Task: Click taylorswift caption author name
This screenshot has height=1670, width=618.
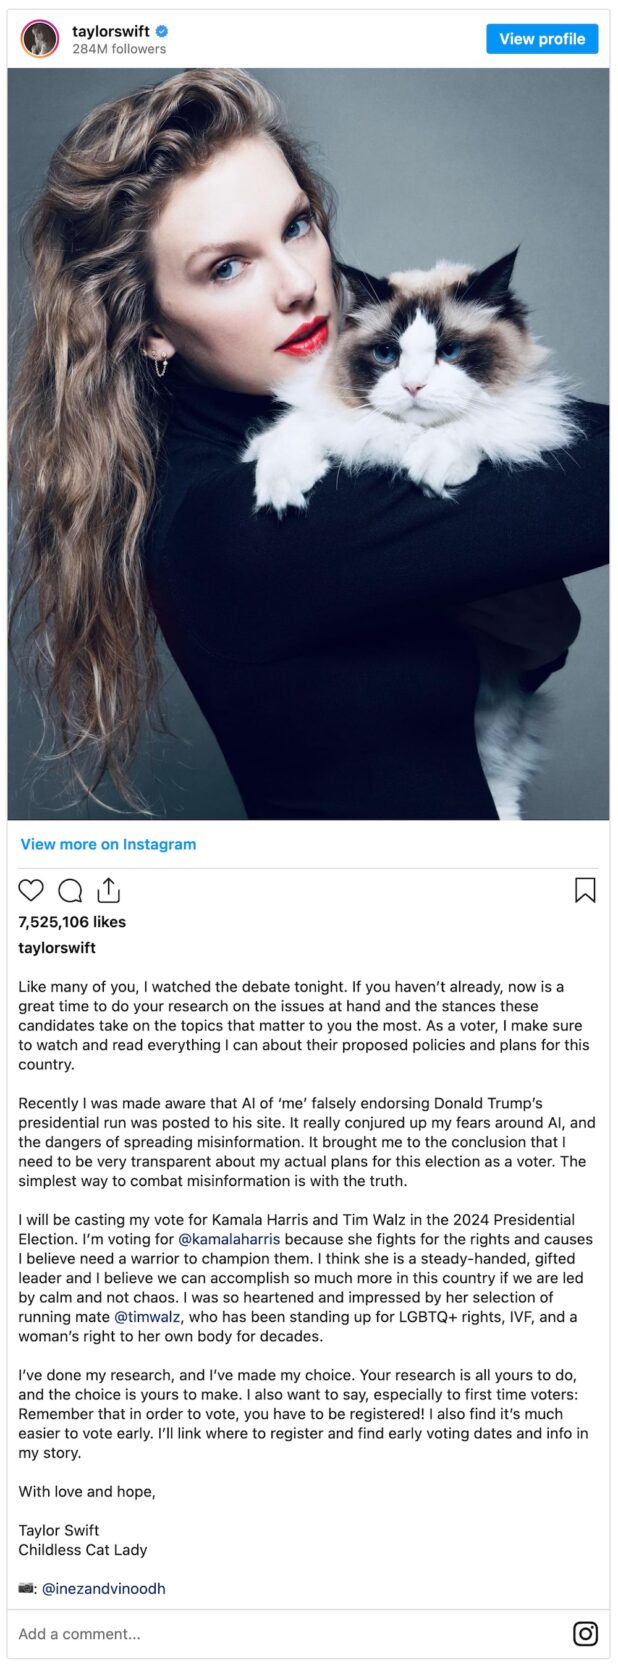Action: click(57, 947)
